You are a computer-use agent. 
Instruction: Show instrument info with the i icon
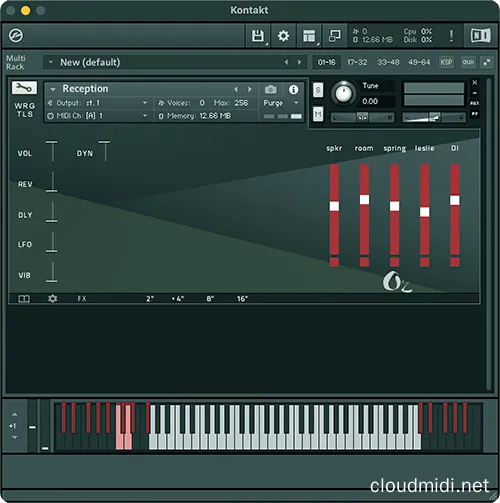(293, 89)
